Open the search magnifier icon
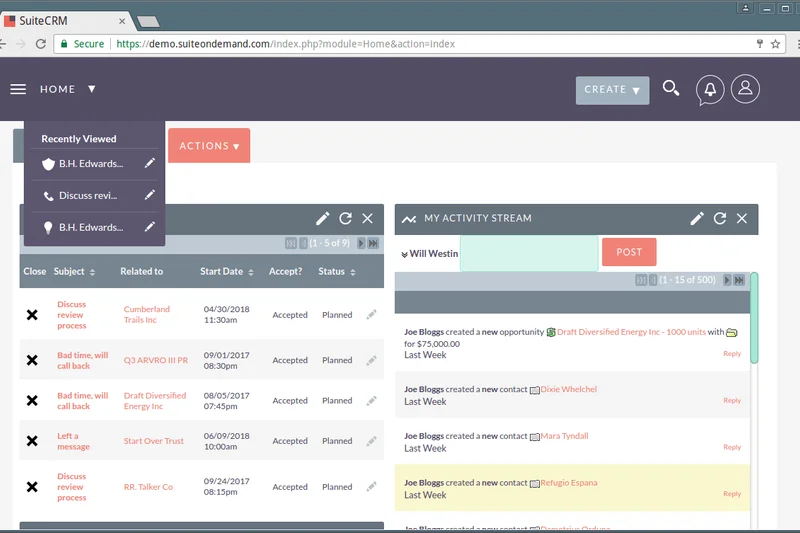The image size is (800, 533). 670,88
